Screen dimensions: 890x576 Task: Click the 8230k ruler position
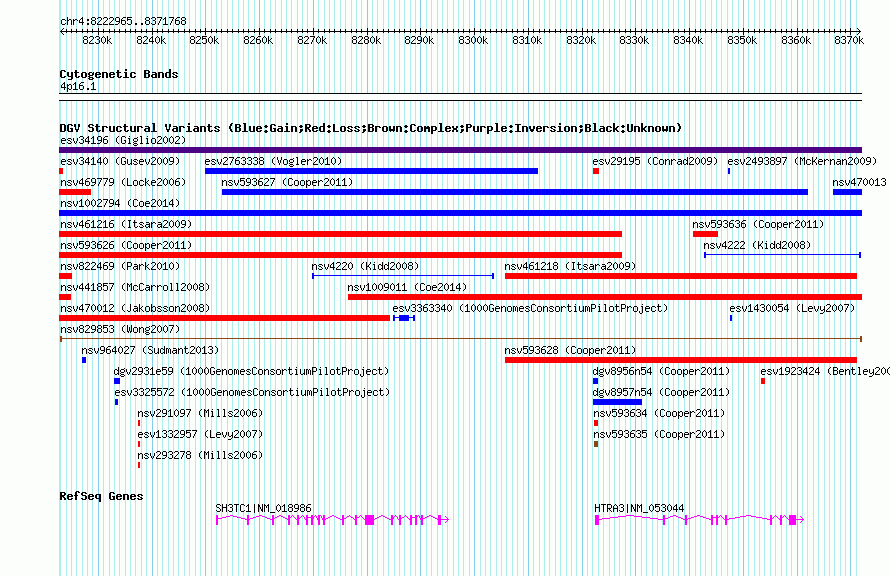[97, 40]
